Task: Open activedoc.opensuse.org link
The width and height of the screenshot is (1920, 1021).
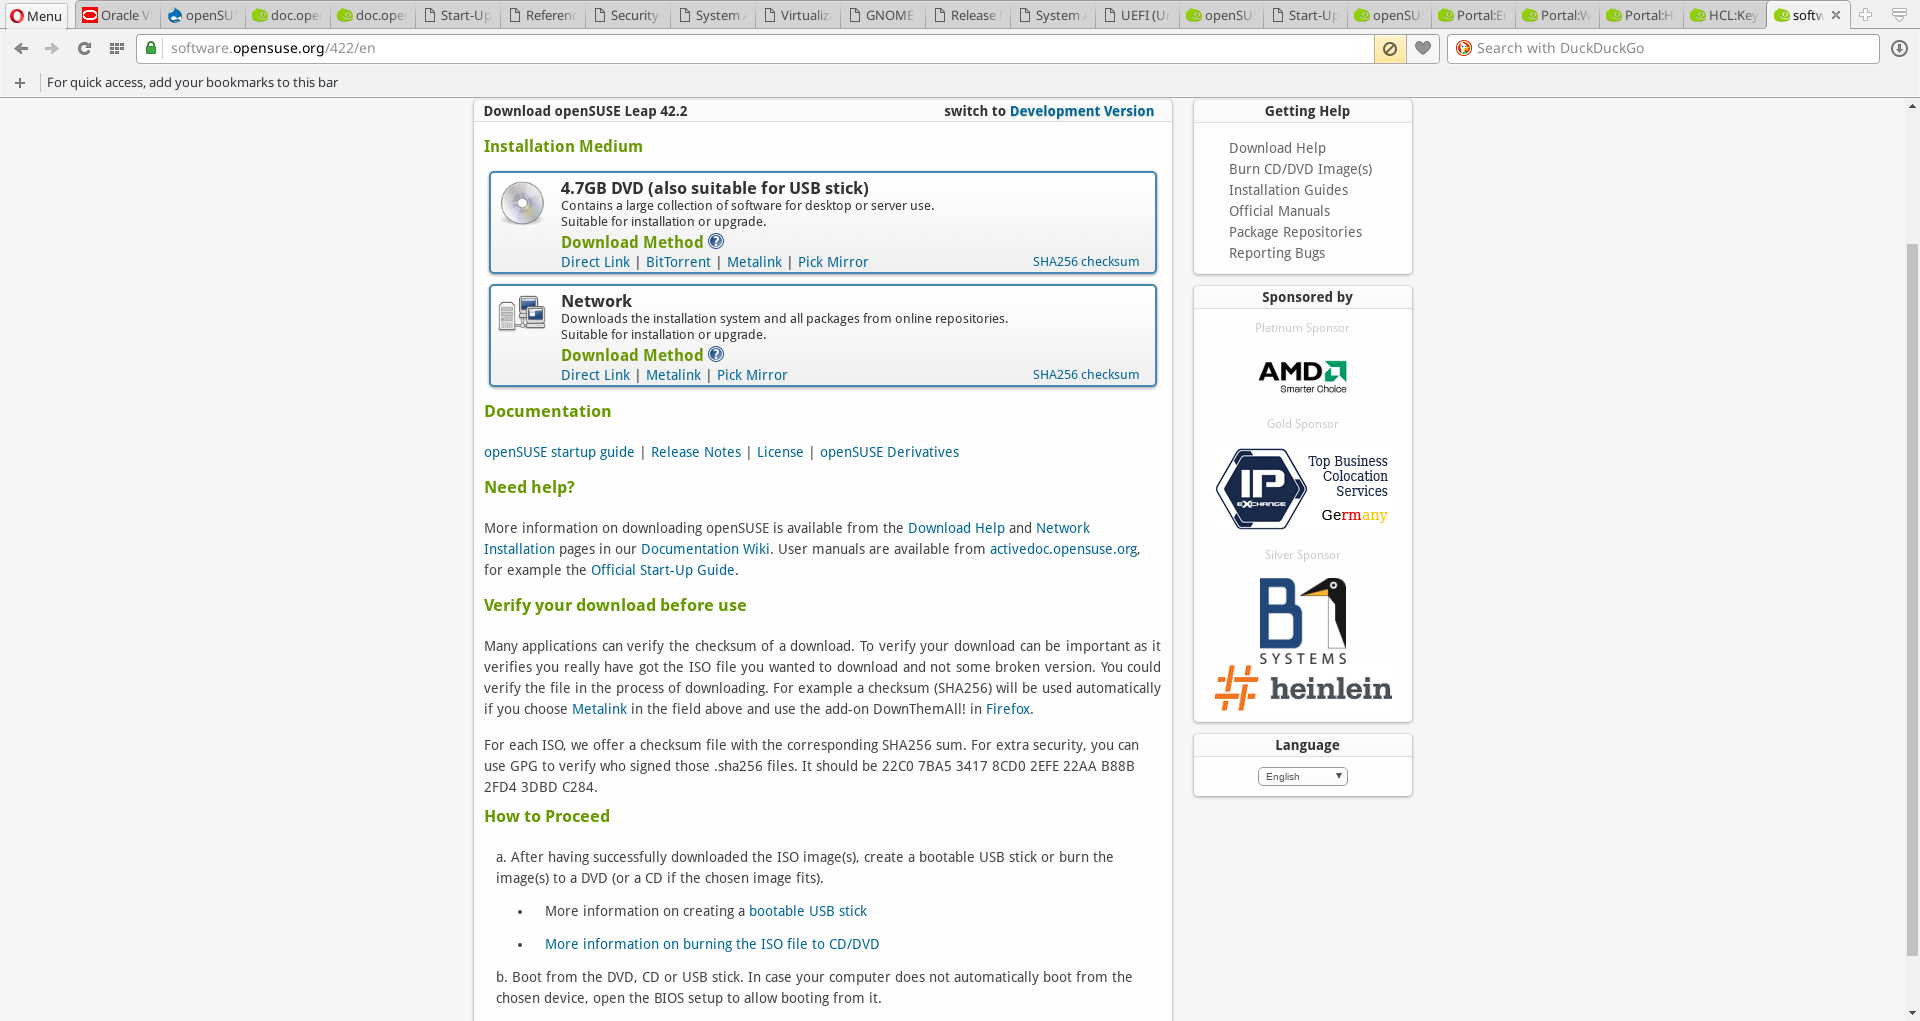Action: (1063, 549)
